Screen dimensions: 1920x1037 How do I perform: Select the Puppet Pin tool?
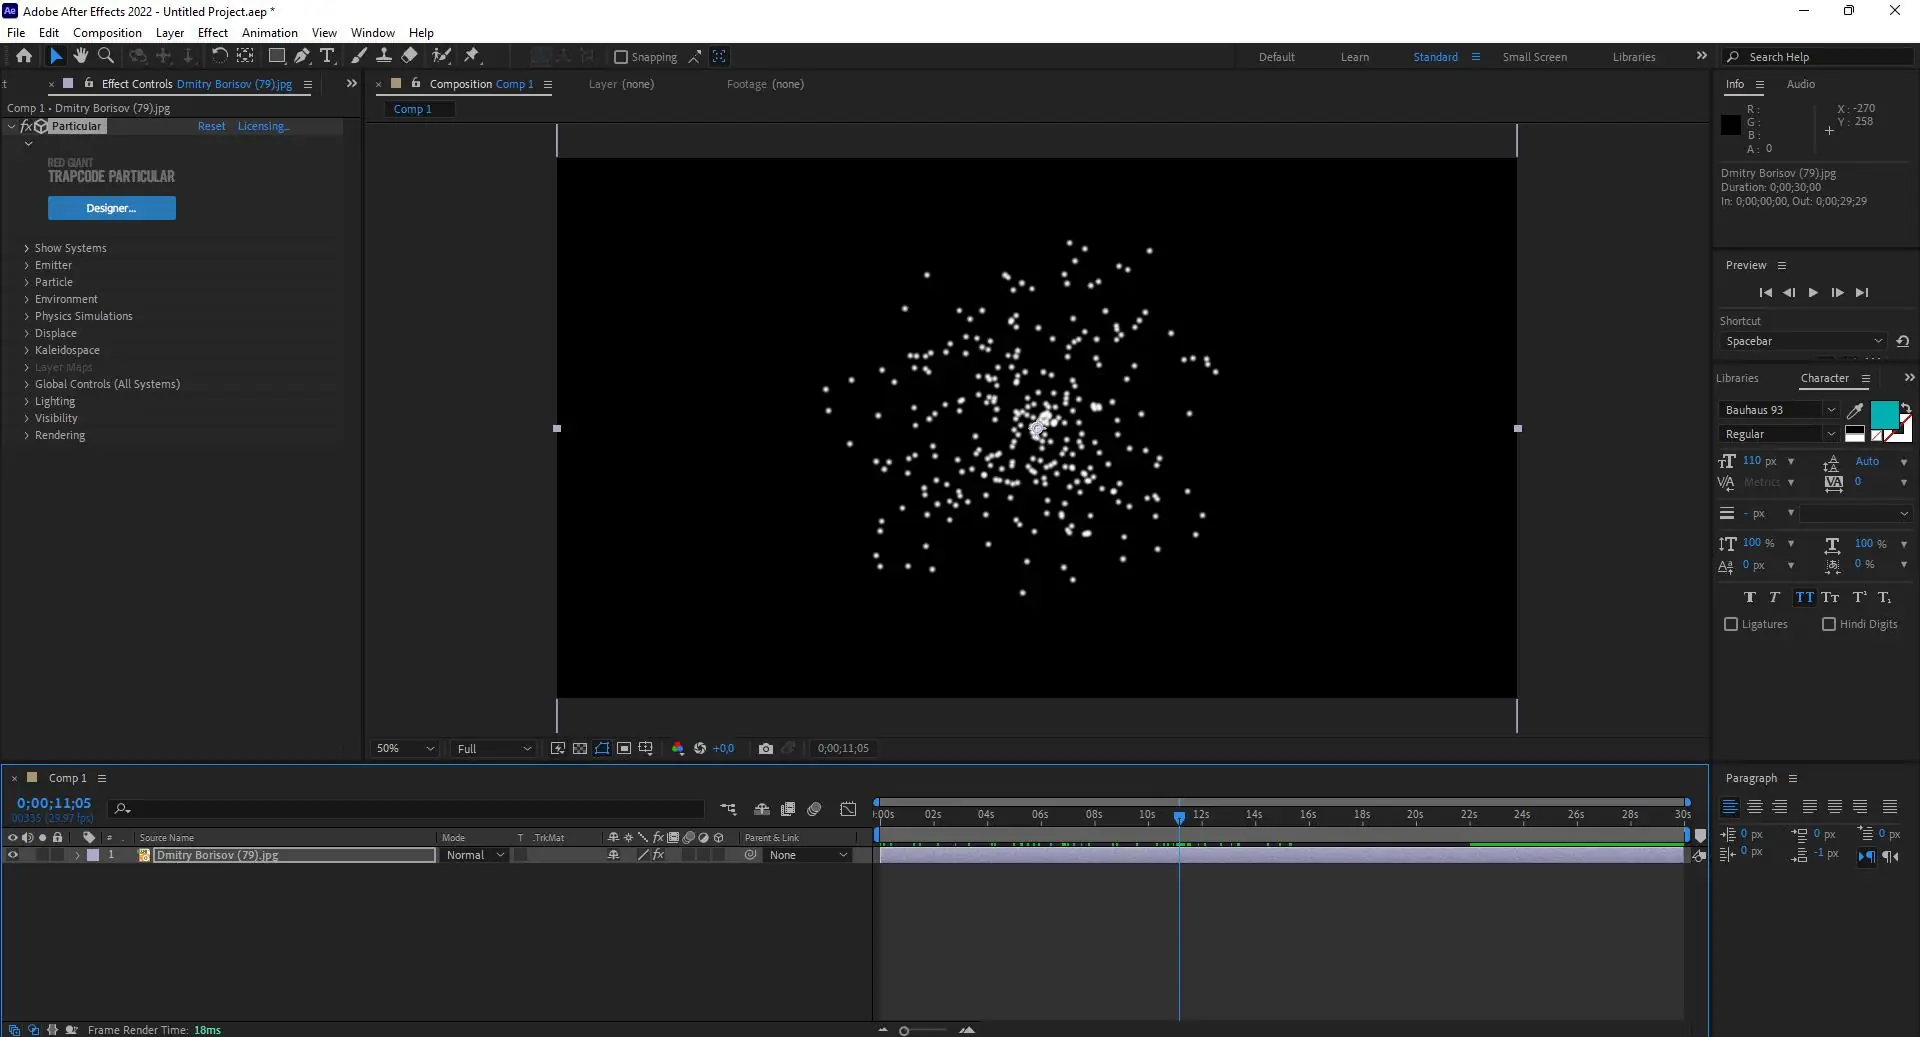[x=472, y=56]
